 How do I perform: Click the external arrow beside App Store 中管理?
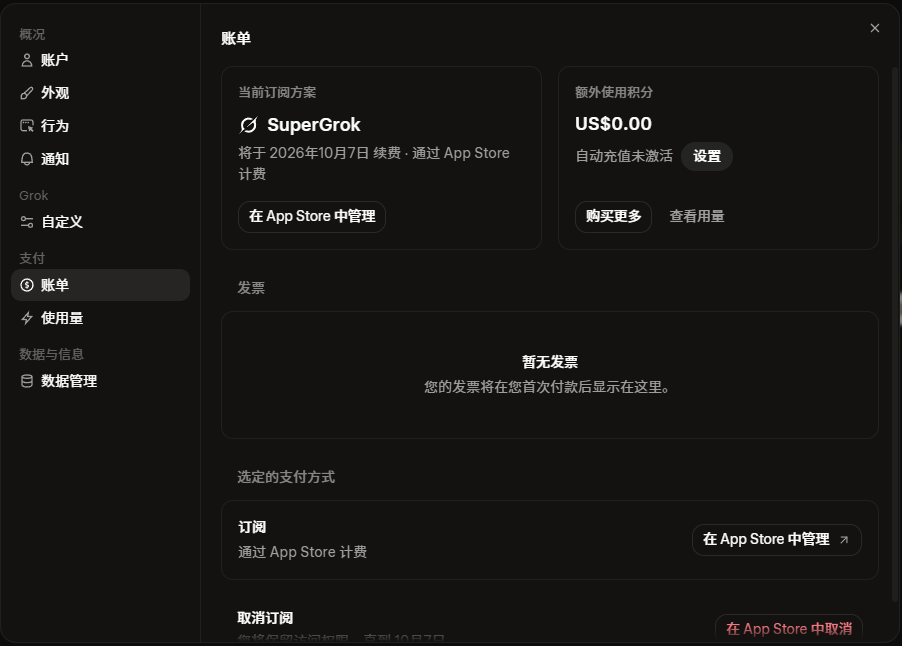tap(844, 540)
